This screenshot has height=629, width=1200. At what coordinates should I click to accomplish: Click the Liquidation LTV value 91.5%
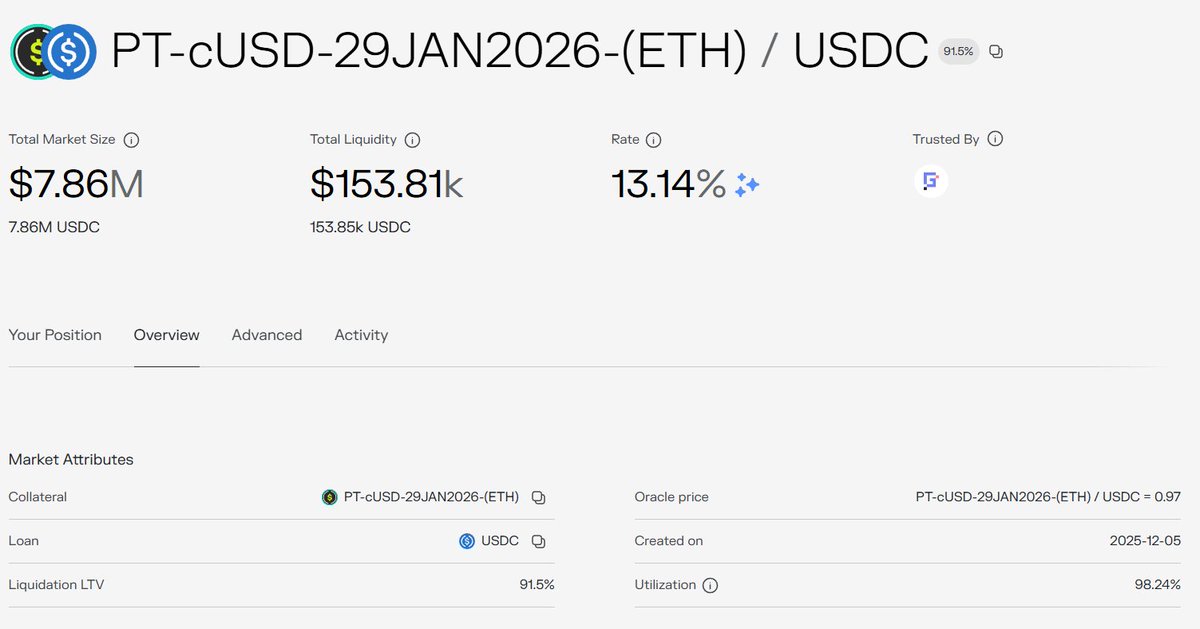tap(536, 585)
